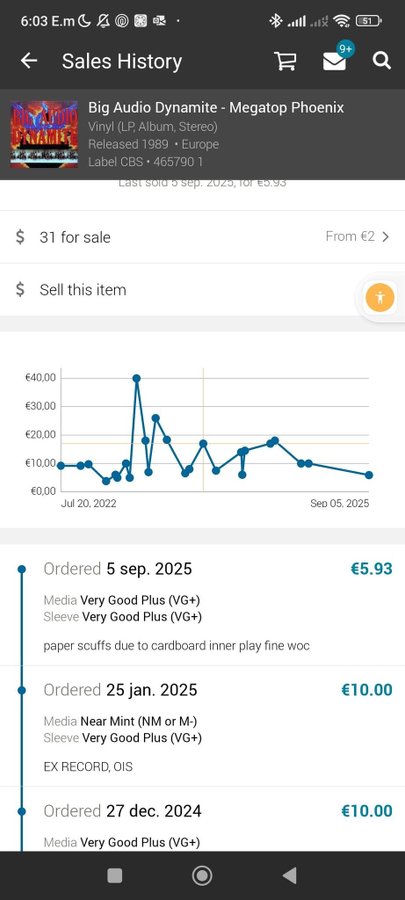Screen dimensions: 405x900
Task: Select the €40 peak point on chart
Action: (x=137, y=378)
